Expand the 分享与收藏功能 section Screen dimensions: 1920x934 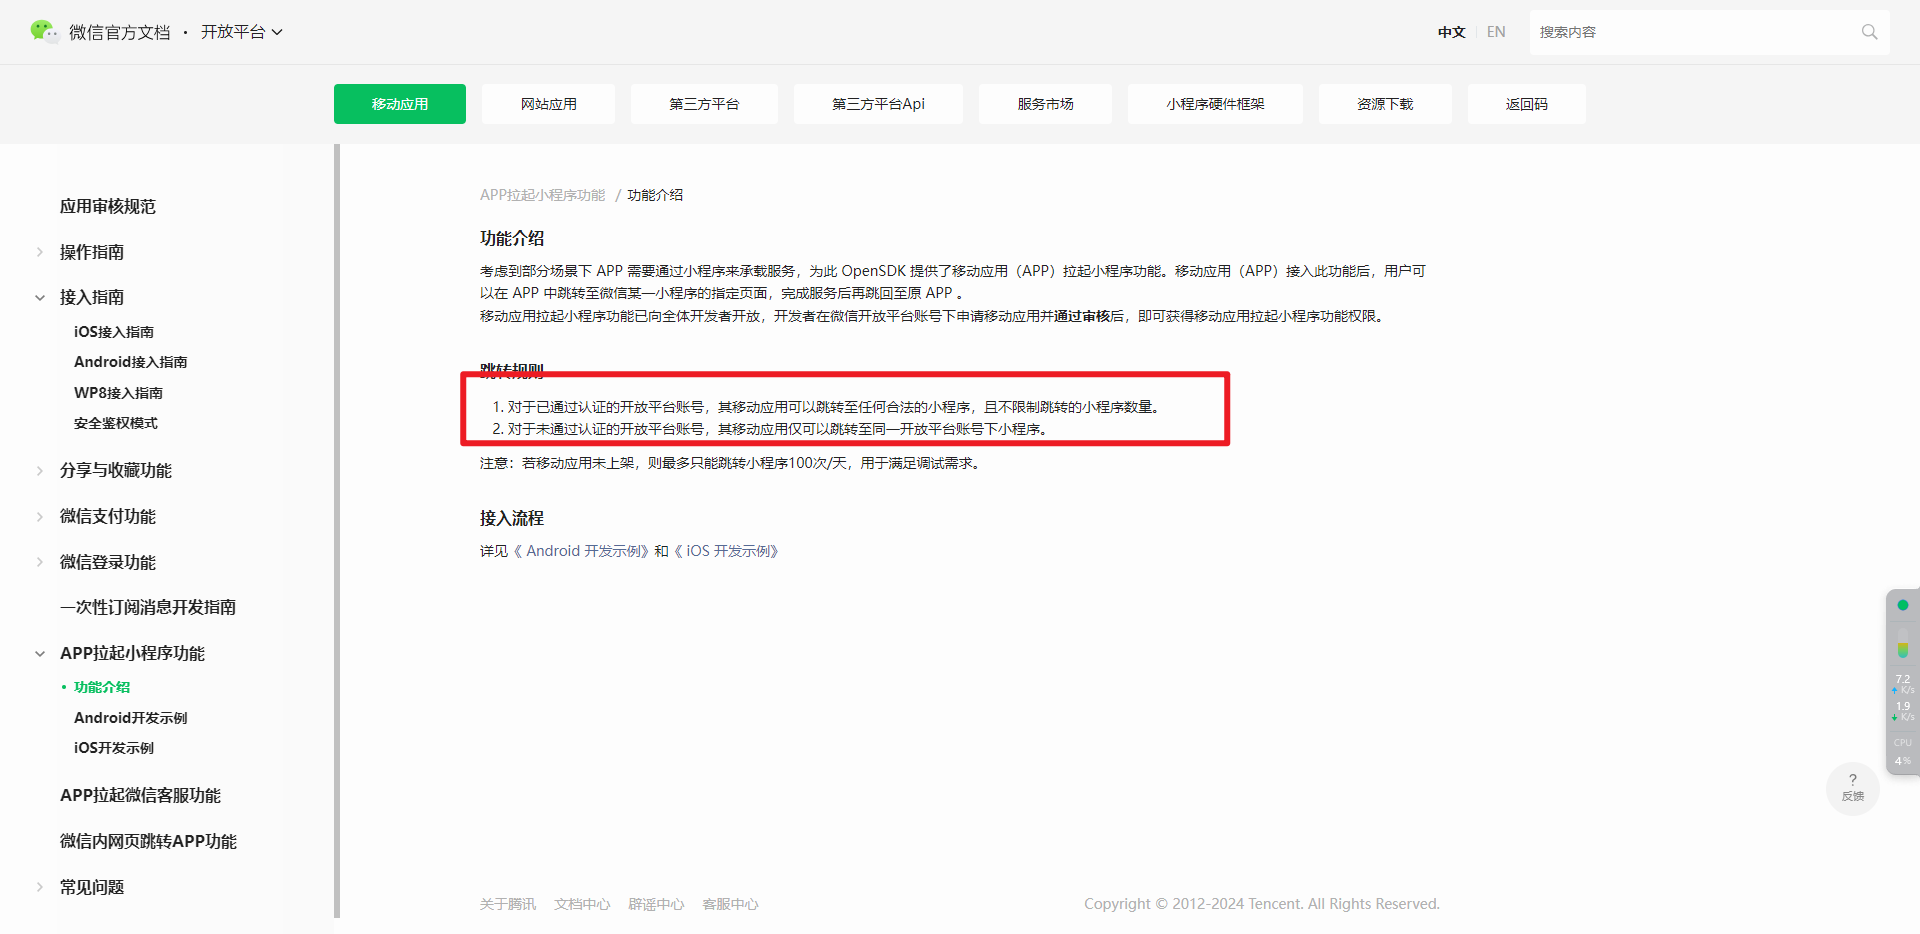click(40, 470)
